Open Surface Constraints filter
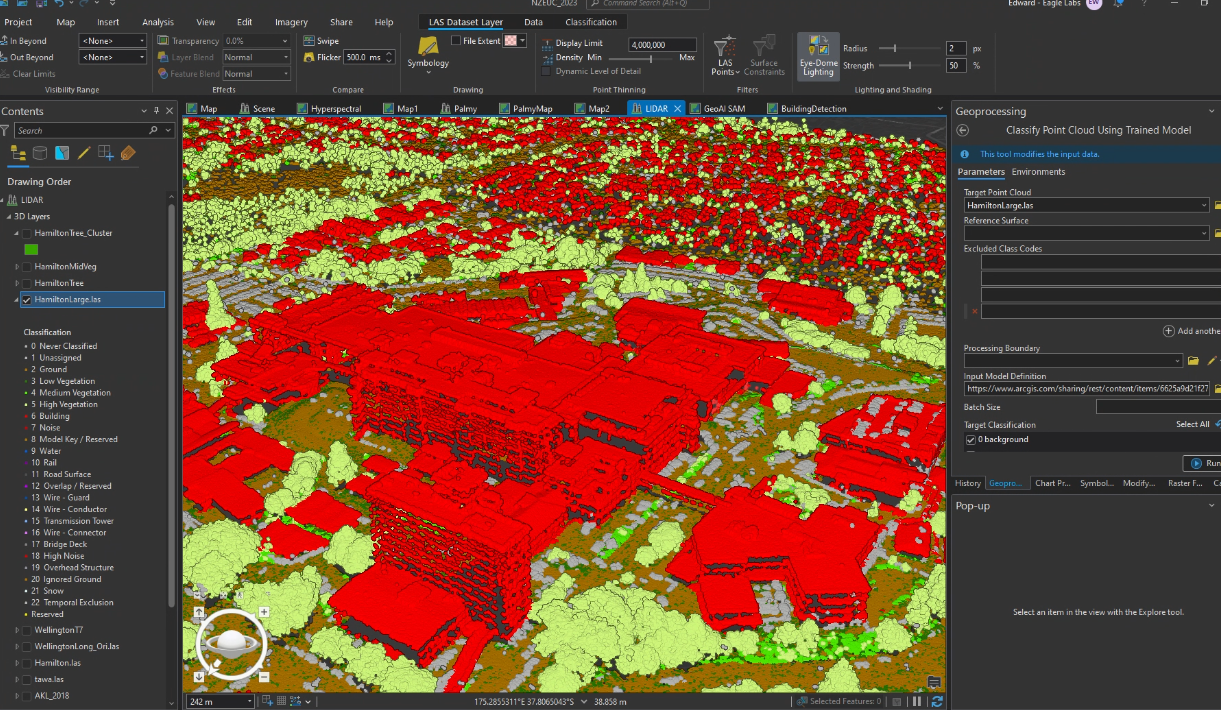Screen dimensions: 1221x710 tap(764, 56)
